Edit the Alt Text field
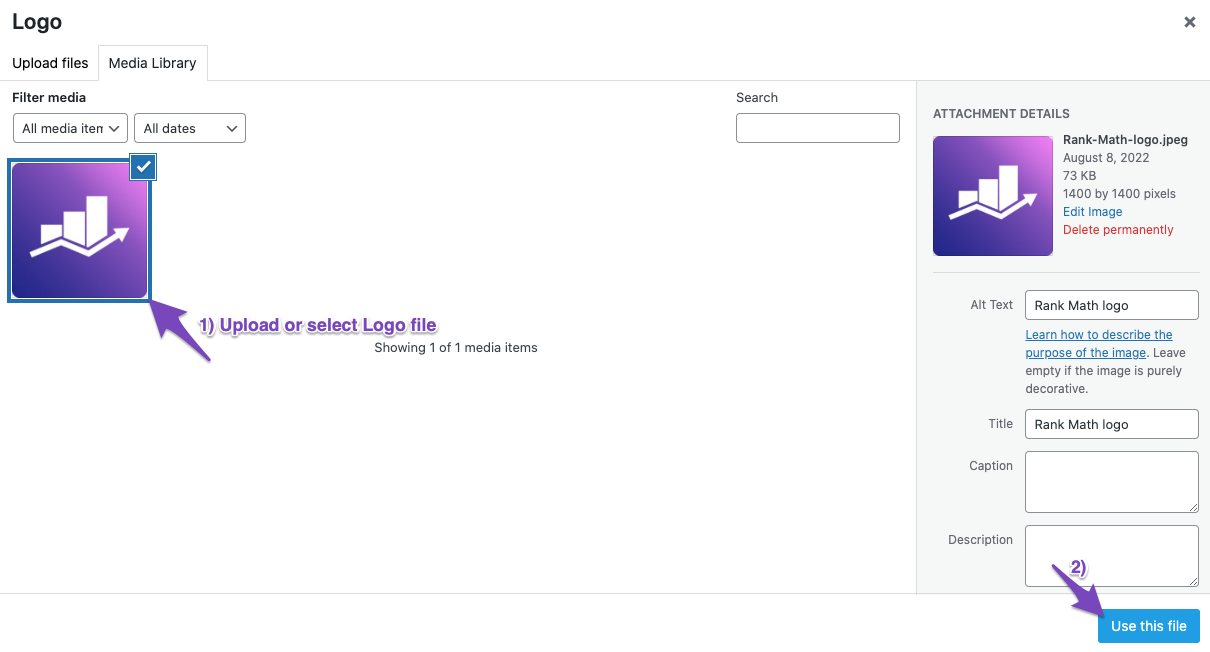Image resolution: width=1210 pixels, height=652 pixels. click(x=1112, y=305)
